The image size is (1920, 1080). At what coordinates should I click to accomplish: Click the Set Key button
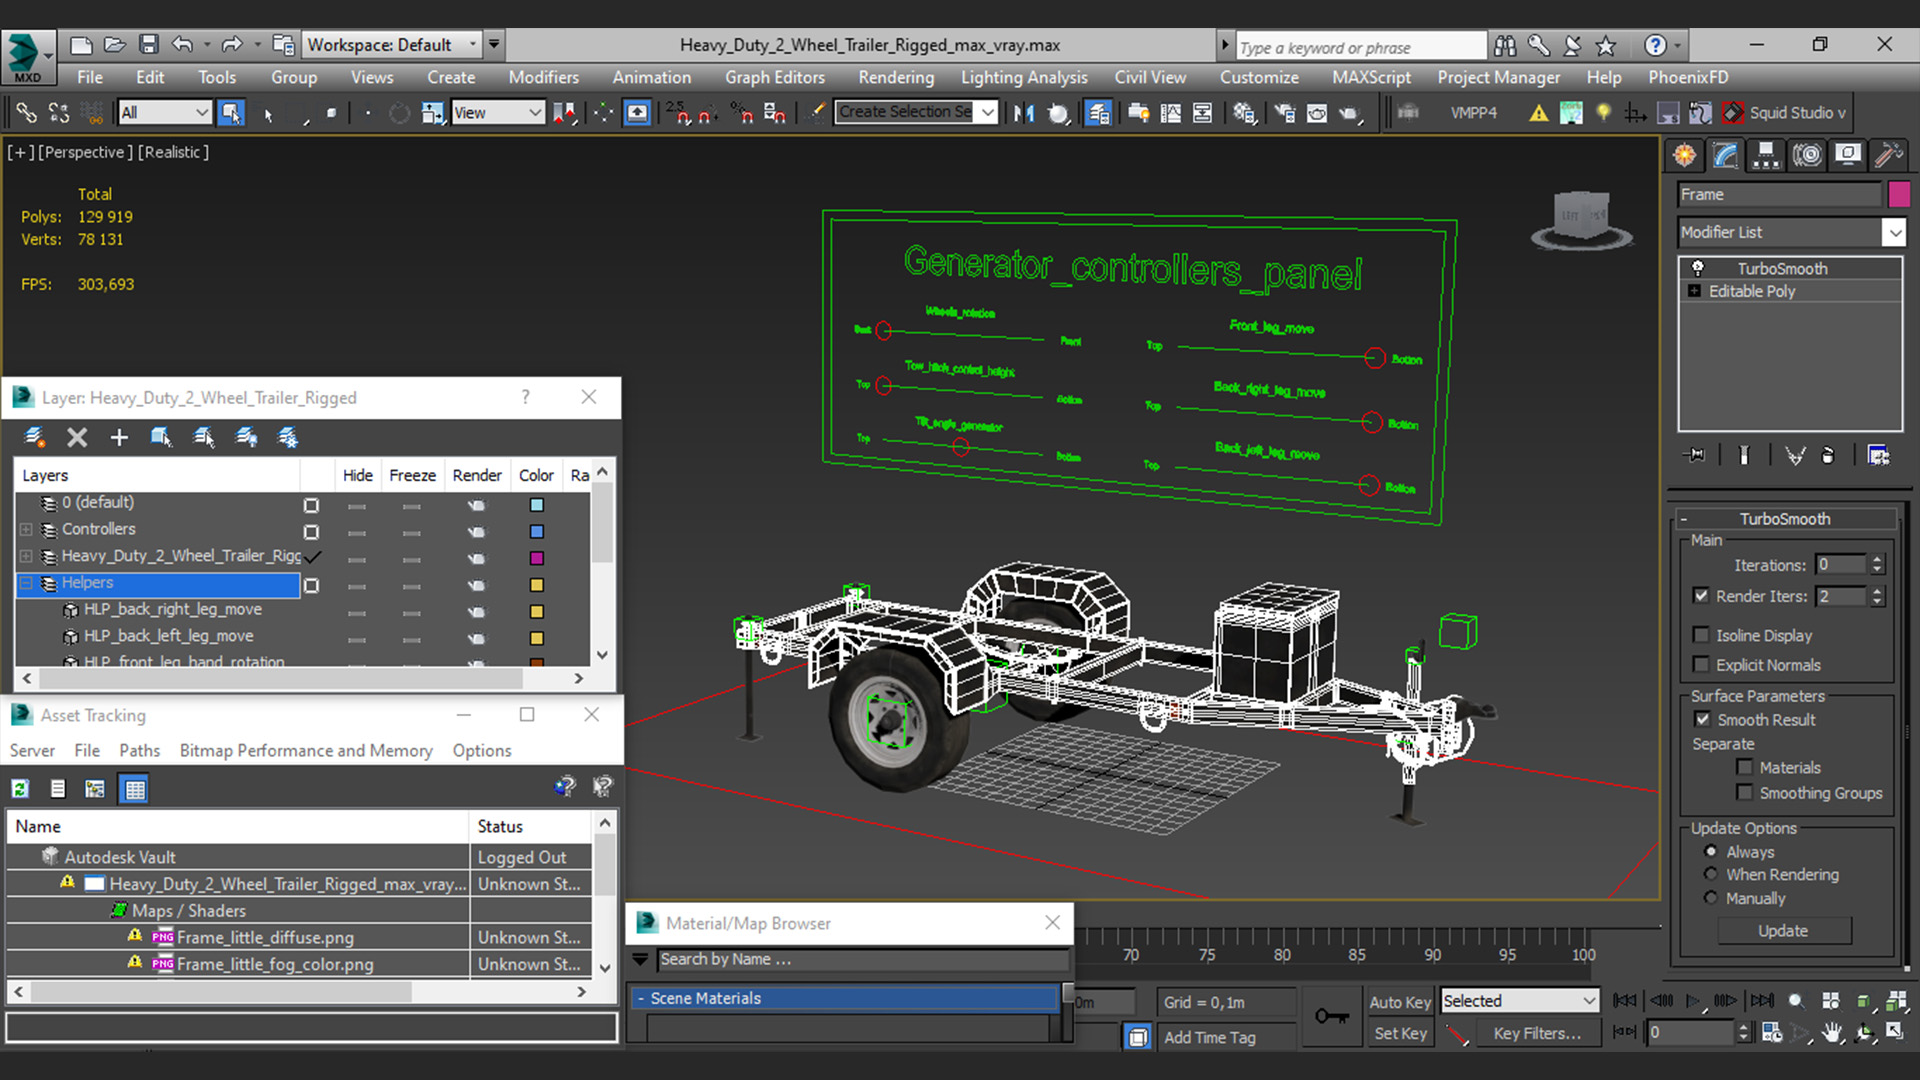click(x=1400, y=1033)
